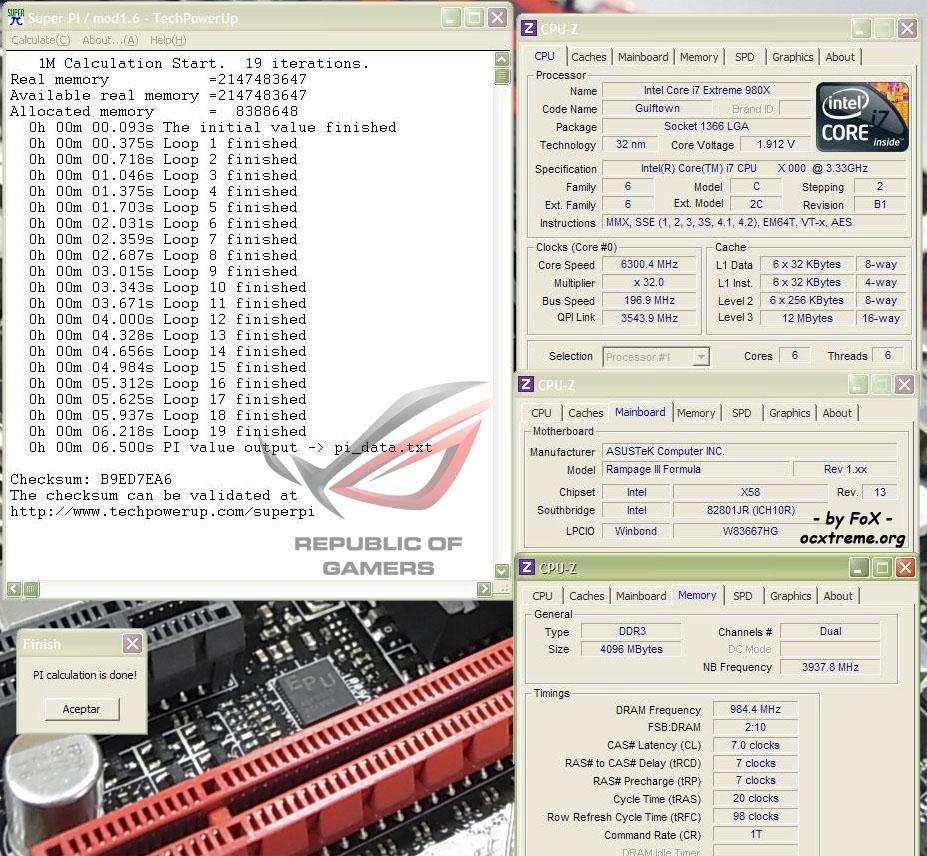Open the About menu in Super PI
The image size is (927, 856).
click(x=110, y=40)
